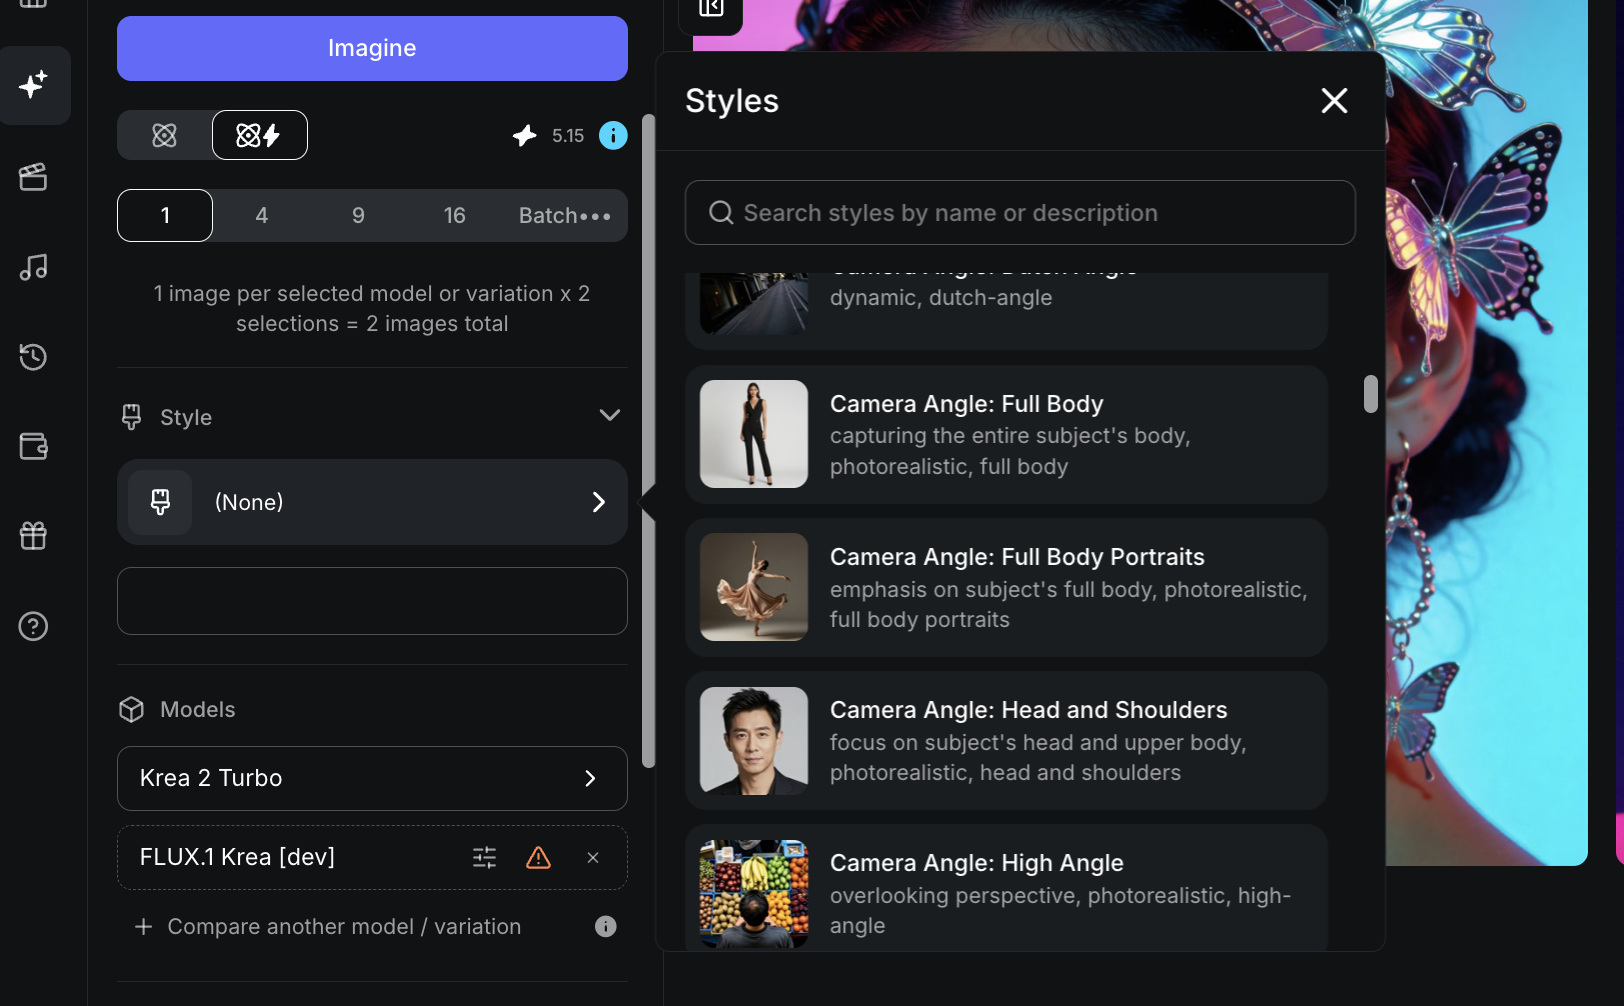The width and height of the screenshot is (1624, 1006).
Task: Open the history clock sidebar icon
Action: pyautogui.click(x=34, y=357)
